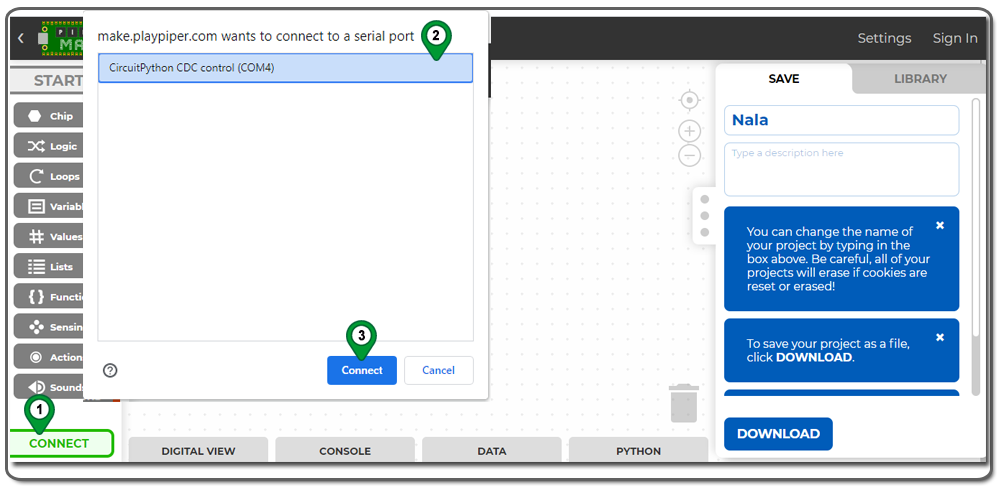The image size is (1000, 492).
Task: Zoom in on the workspace
Action: pos(689,131)
